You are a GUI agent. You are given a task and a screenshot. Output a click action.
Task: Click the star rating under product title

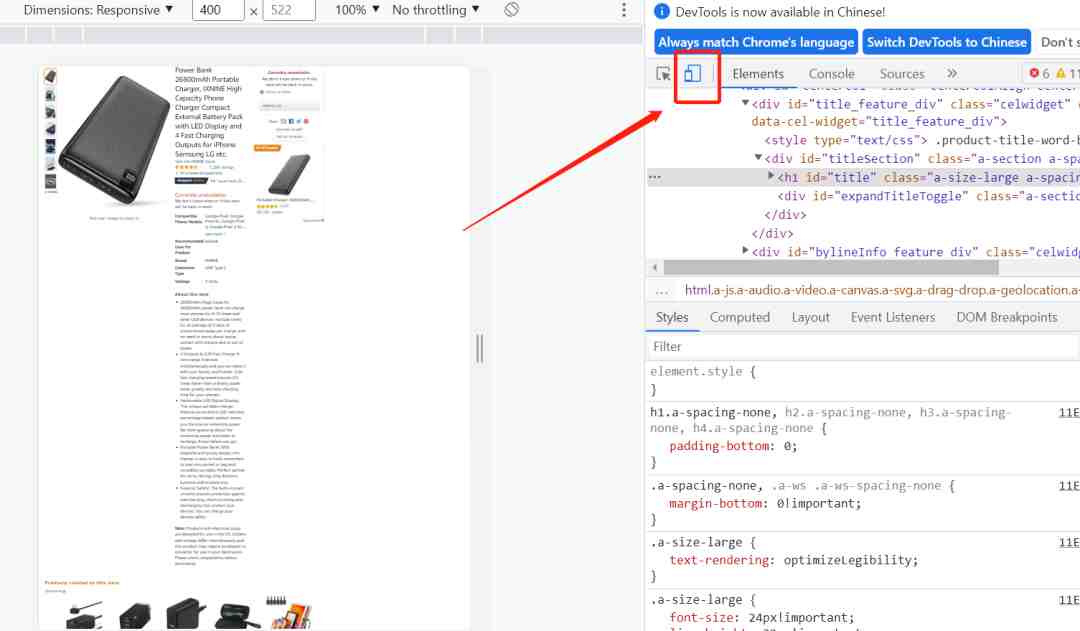click(x=186, y=167)
